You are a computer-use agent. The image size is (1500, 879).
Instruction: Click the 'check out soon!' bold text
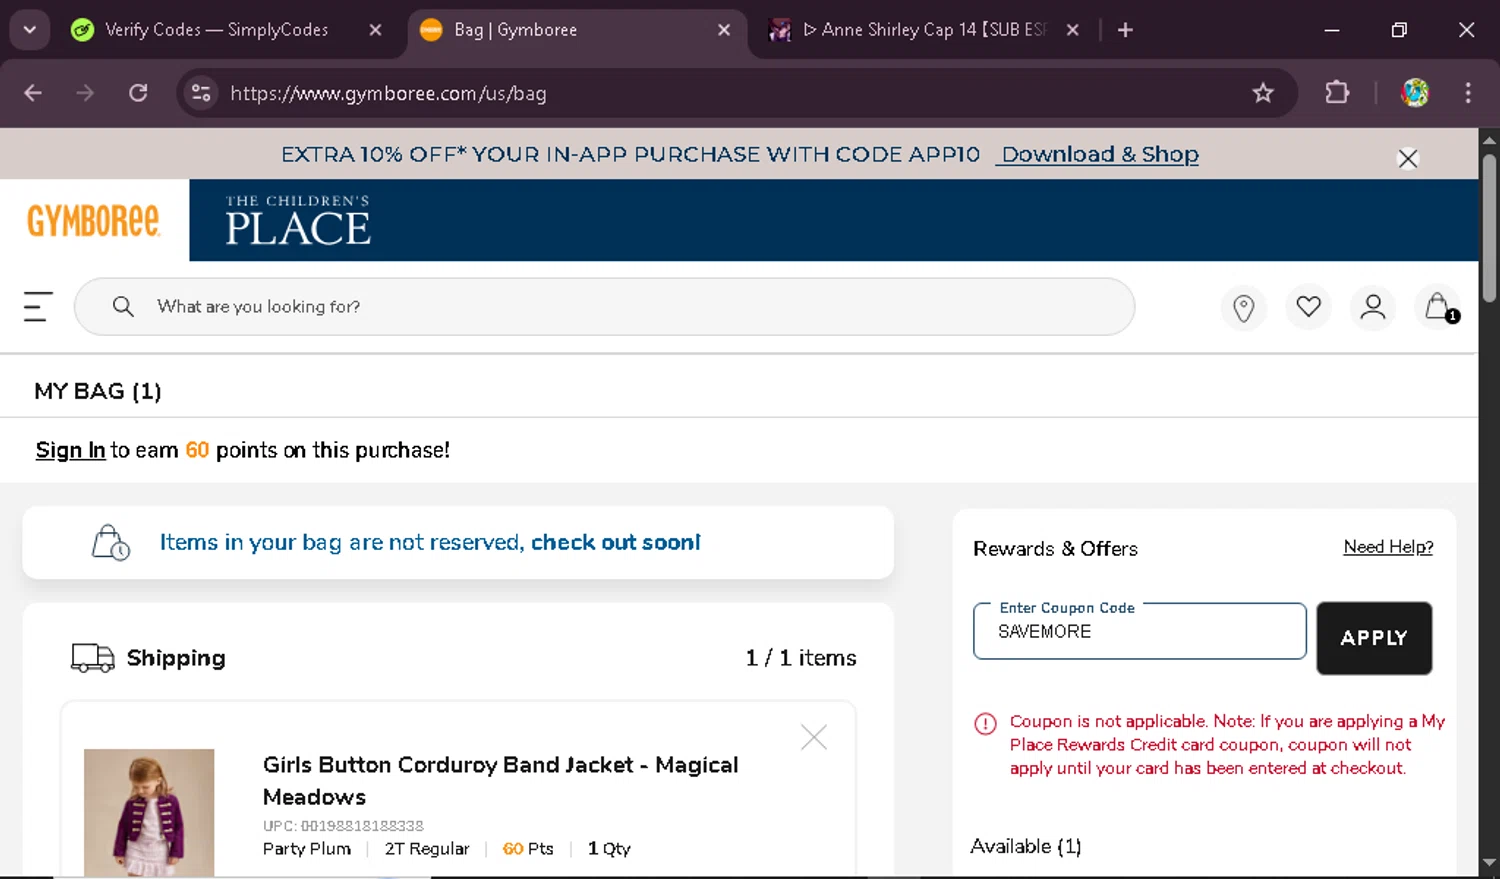pos(615,542)
